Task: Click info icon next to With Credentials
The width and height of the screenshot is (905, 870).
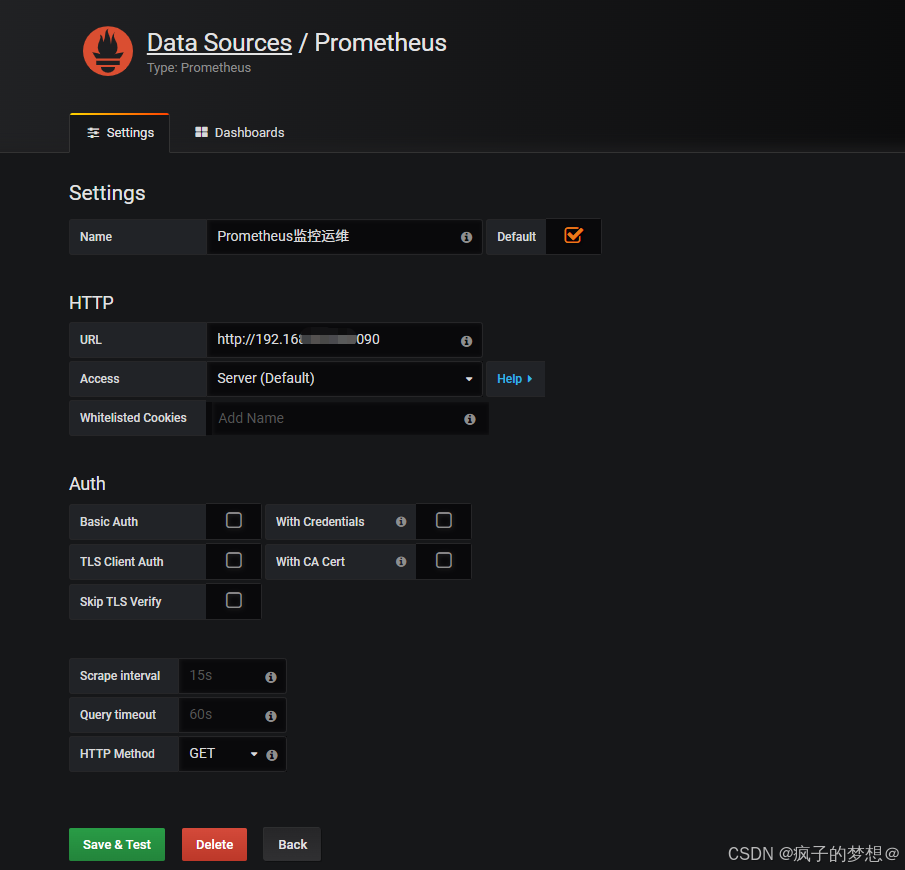Action: pos(401,522)
